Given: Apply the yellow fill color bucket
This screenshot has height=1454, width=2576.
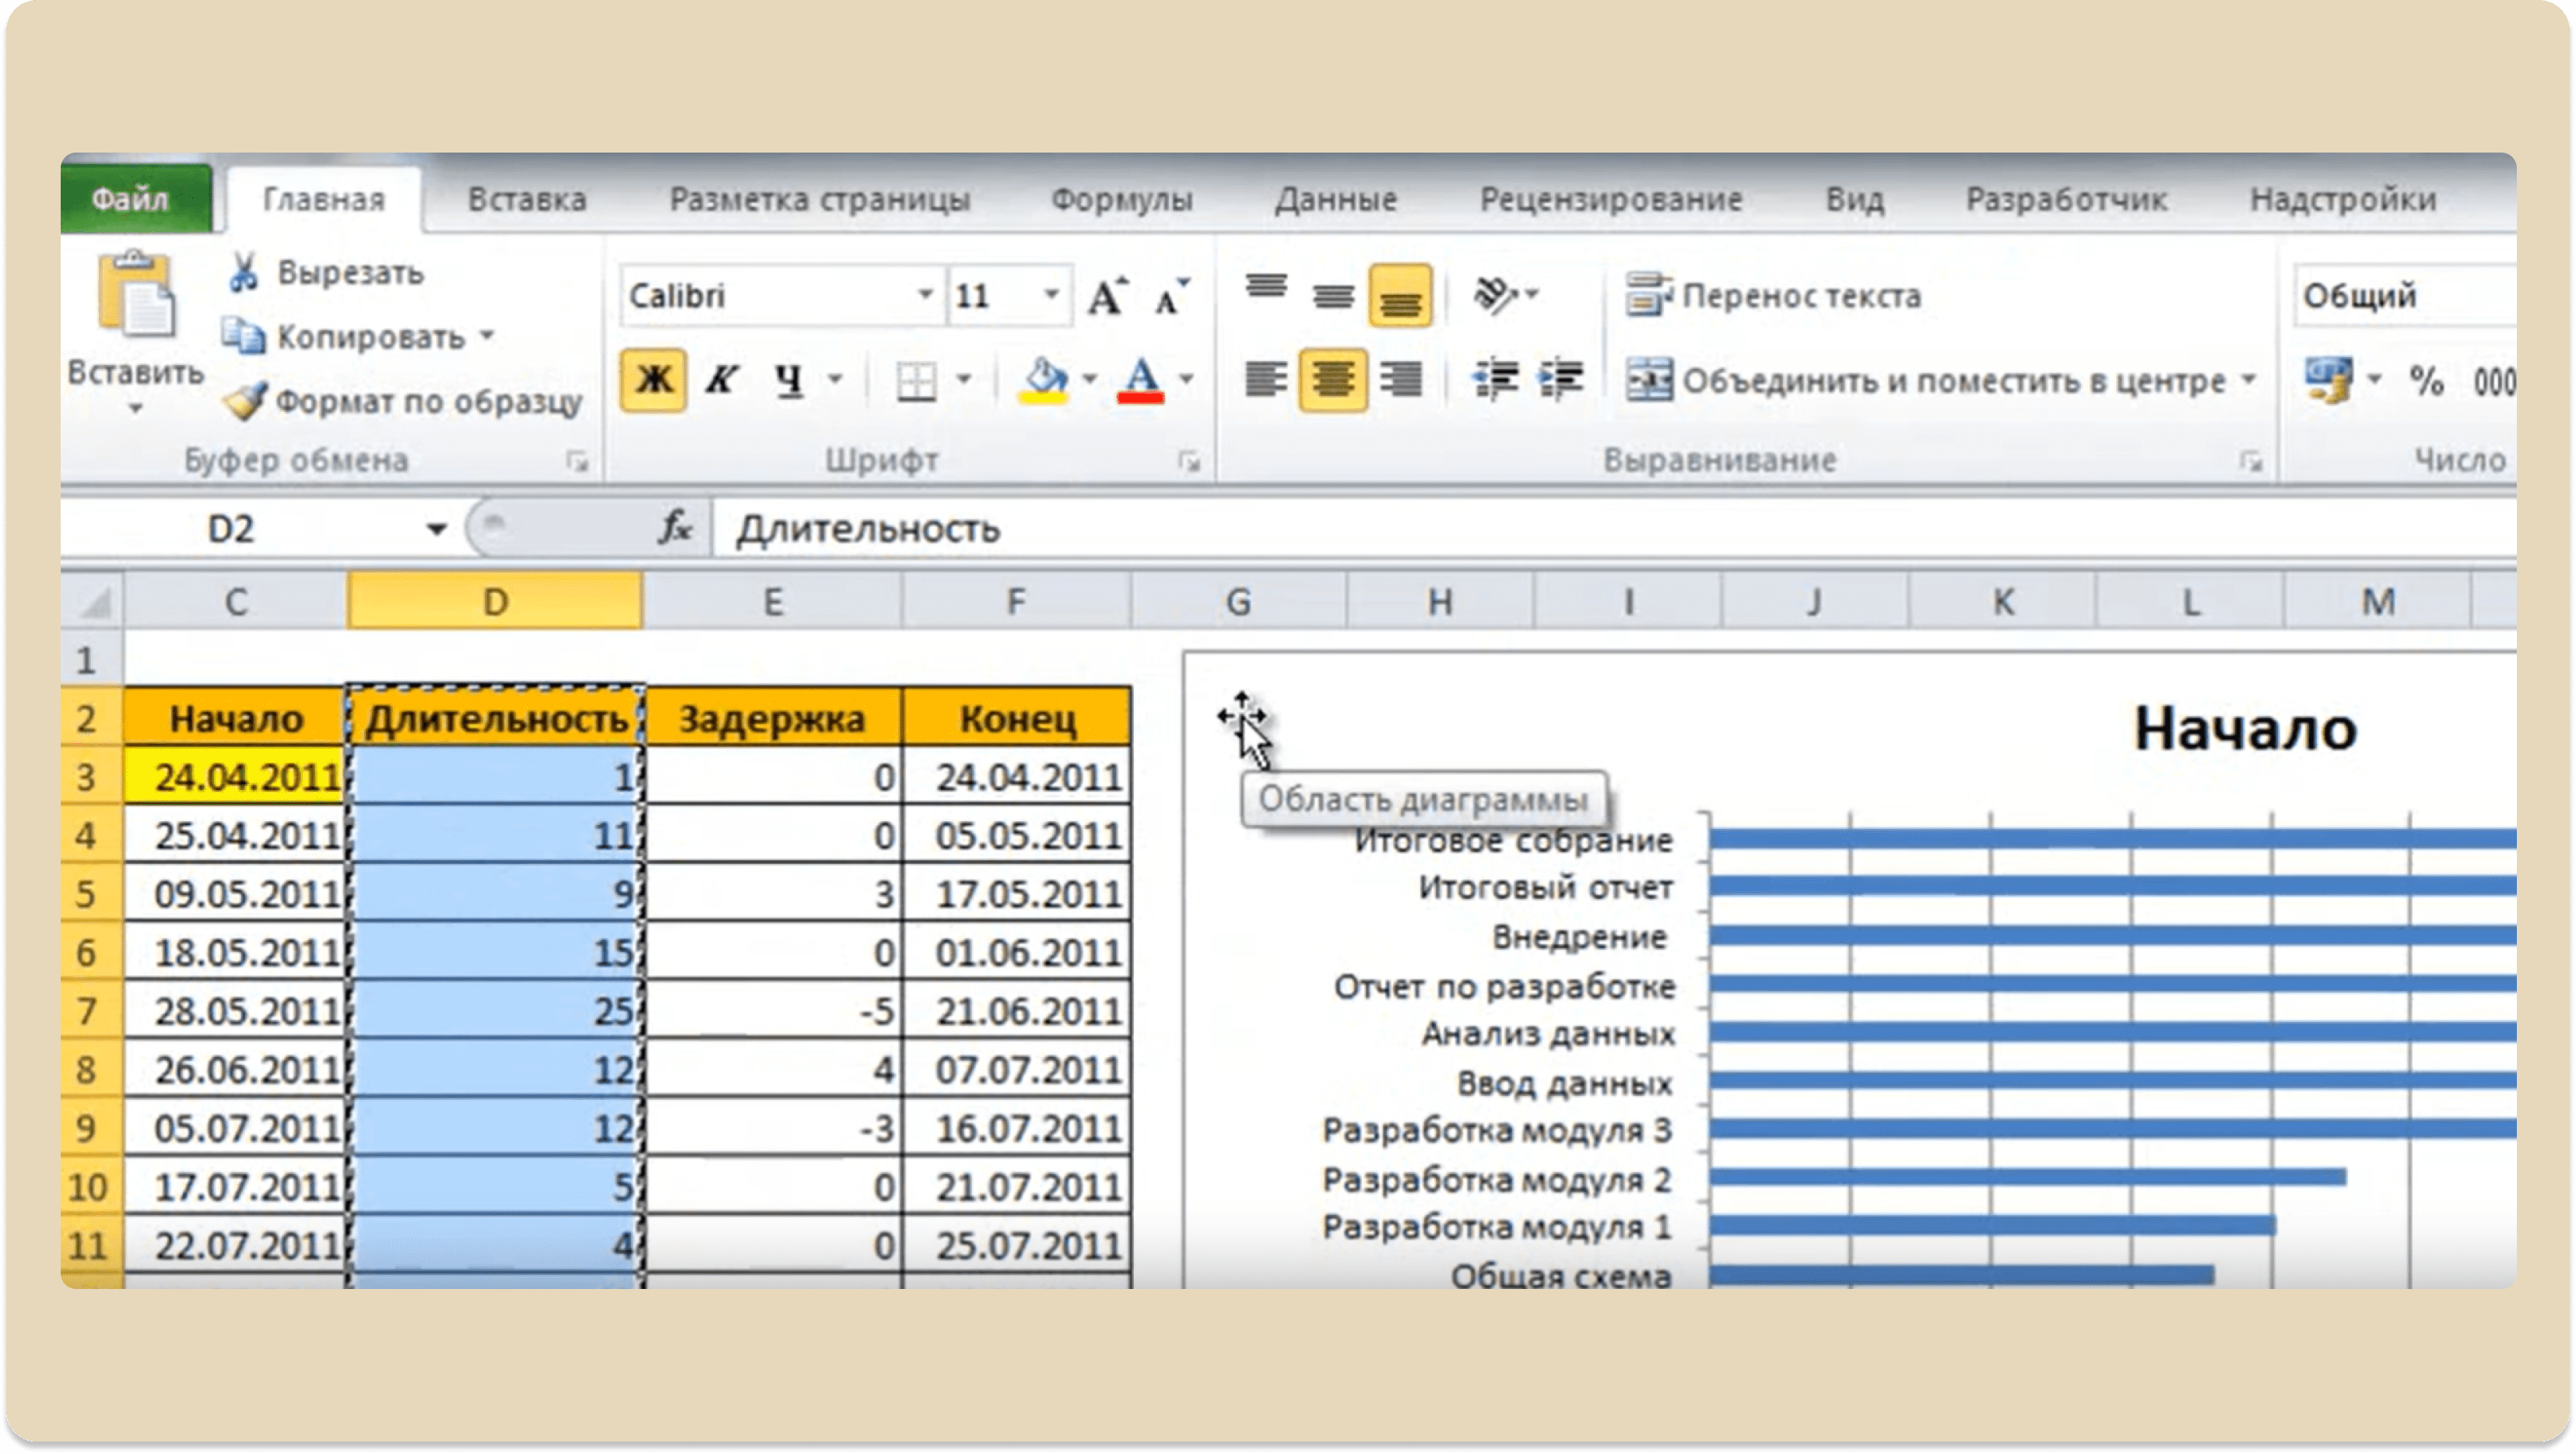Looking at the screenshot, I should [1043, 380].
